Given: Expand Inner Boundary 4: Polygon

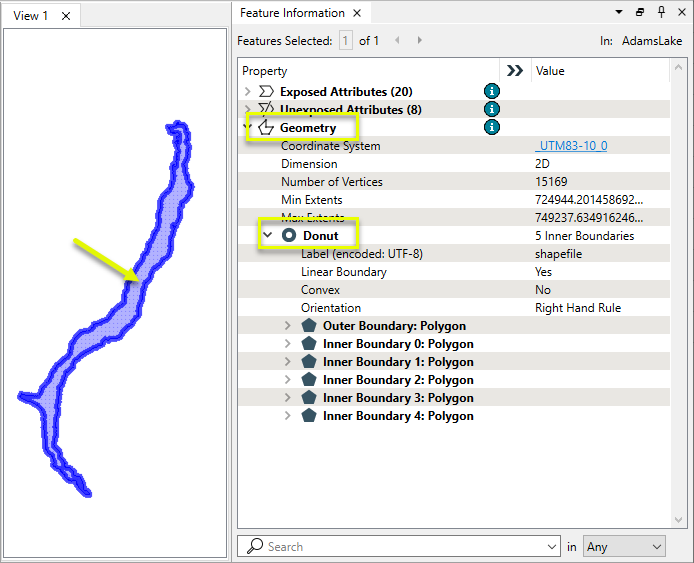Looking at the screenshot, I should point(288,416).
